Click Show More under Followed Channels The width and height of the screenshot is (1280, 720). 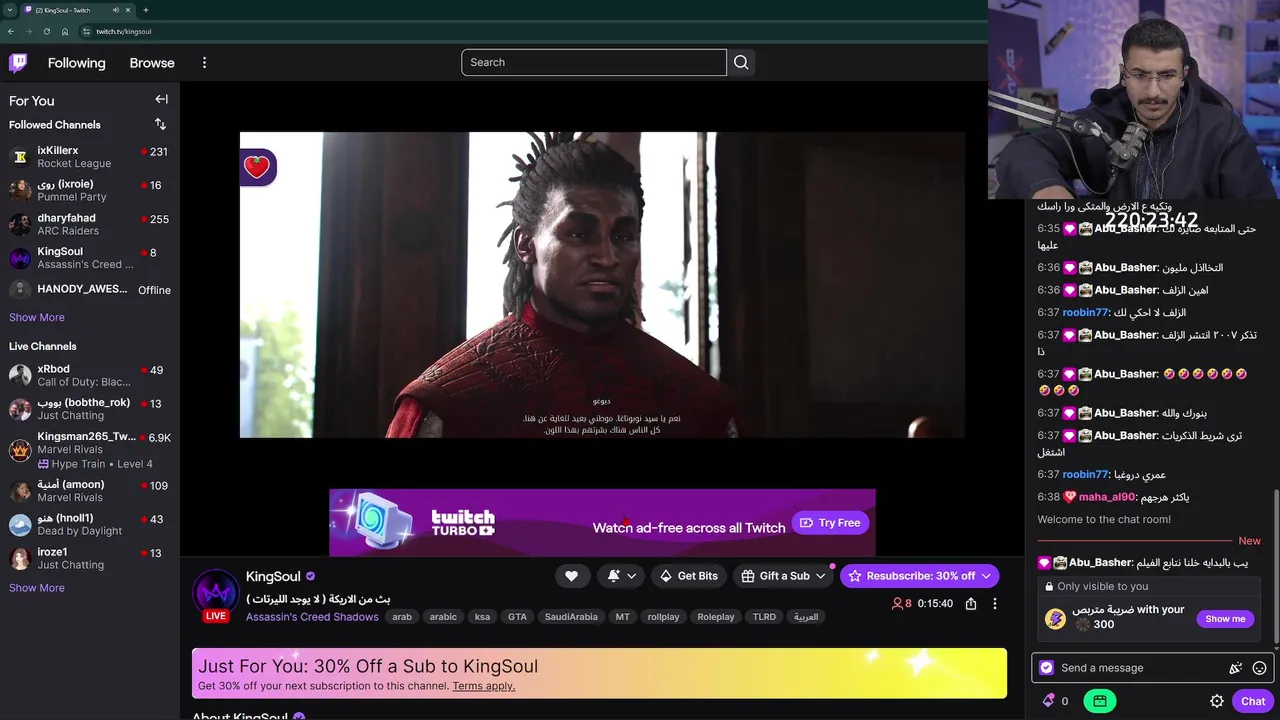pos(37,317)
